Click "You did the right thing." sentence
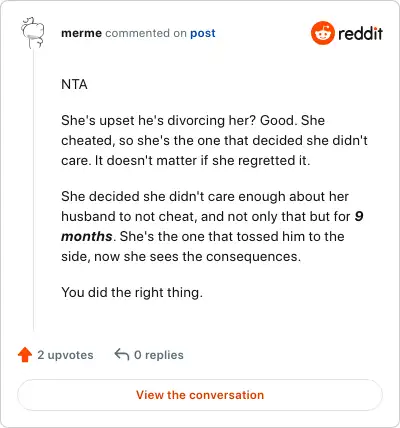The image size is (400, 428). pos(132,293)
